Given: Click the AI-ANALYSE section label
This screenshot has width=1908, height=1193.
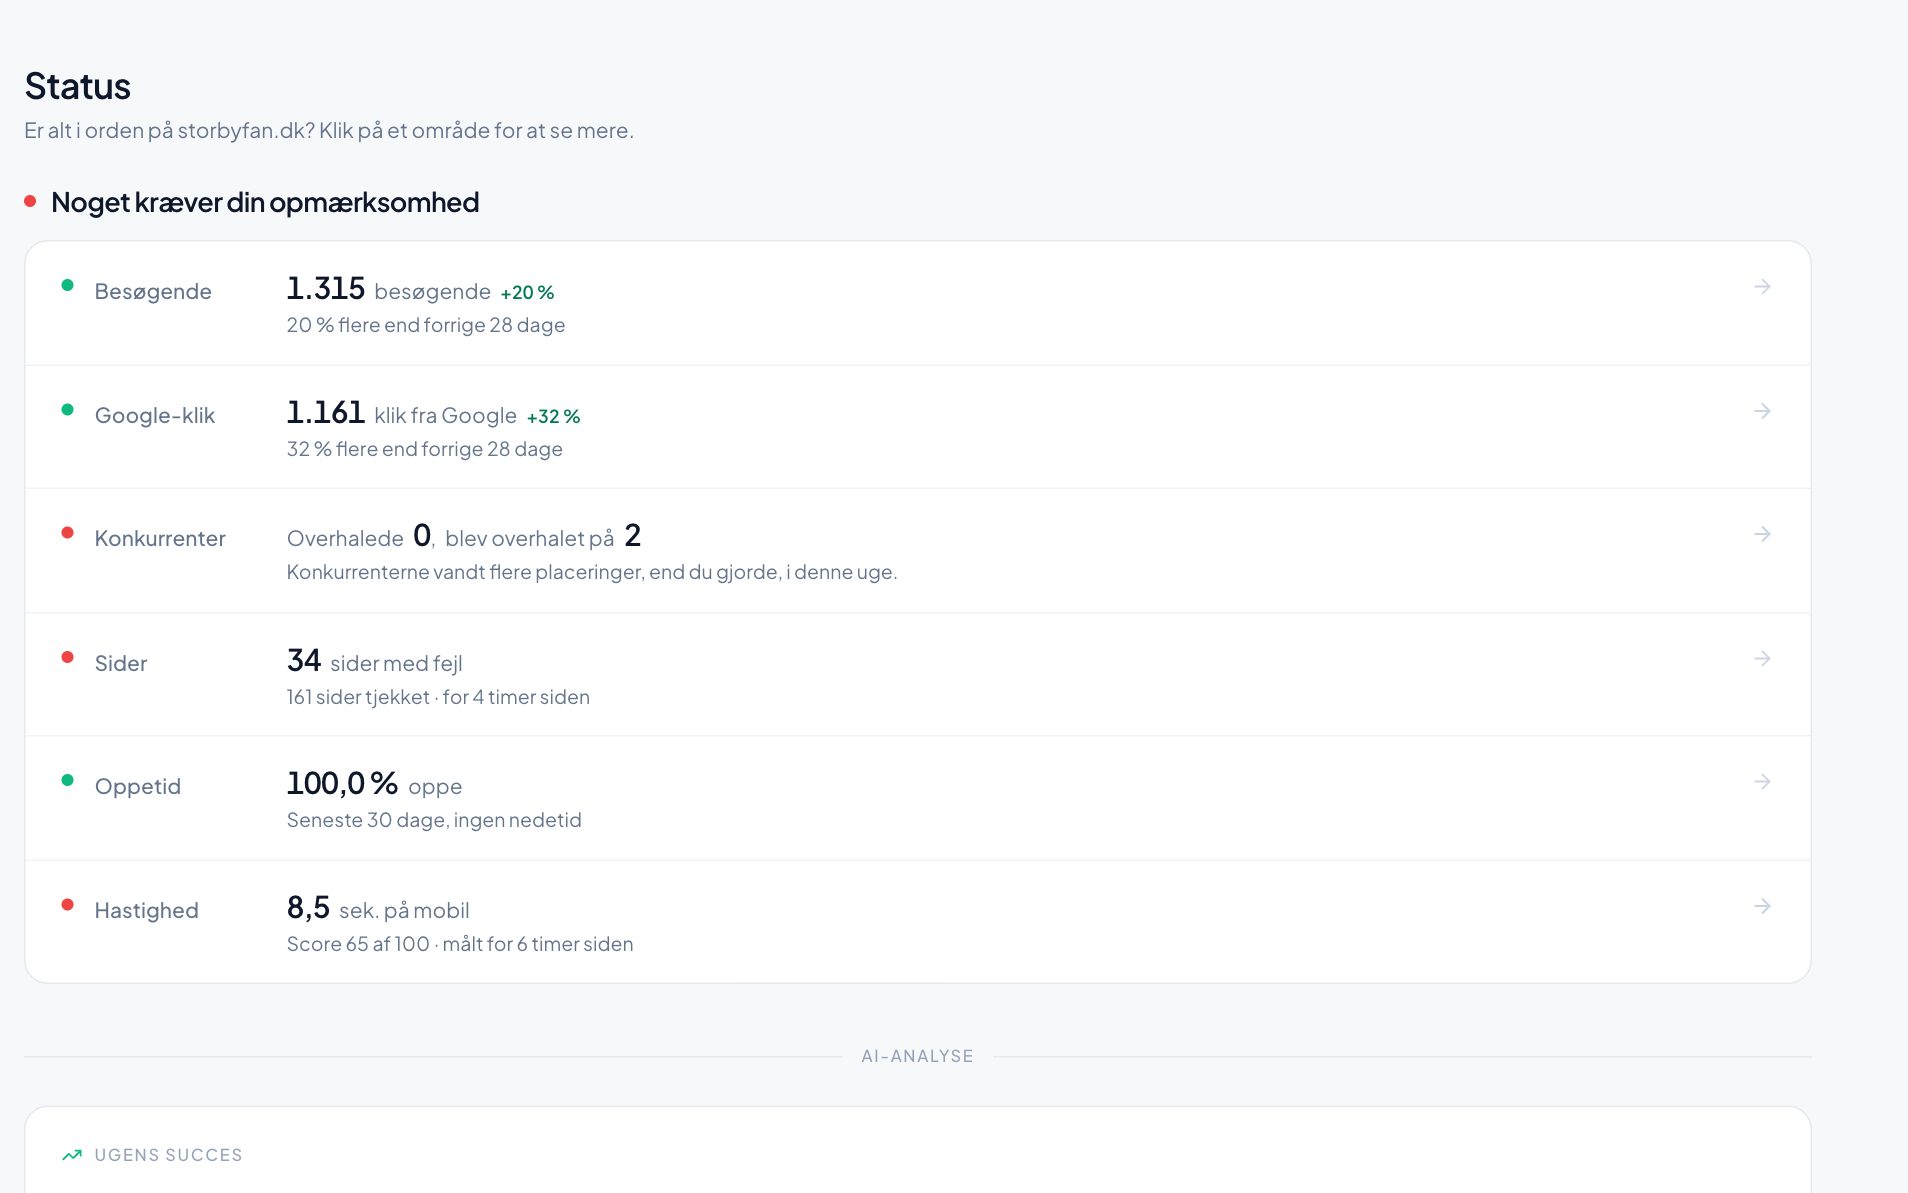Looking at the screenshot, I should click(917, 1056).
